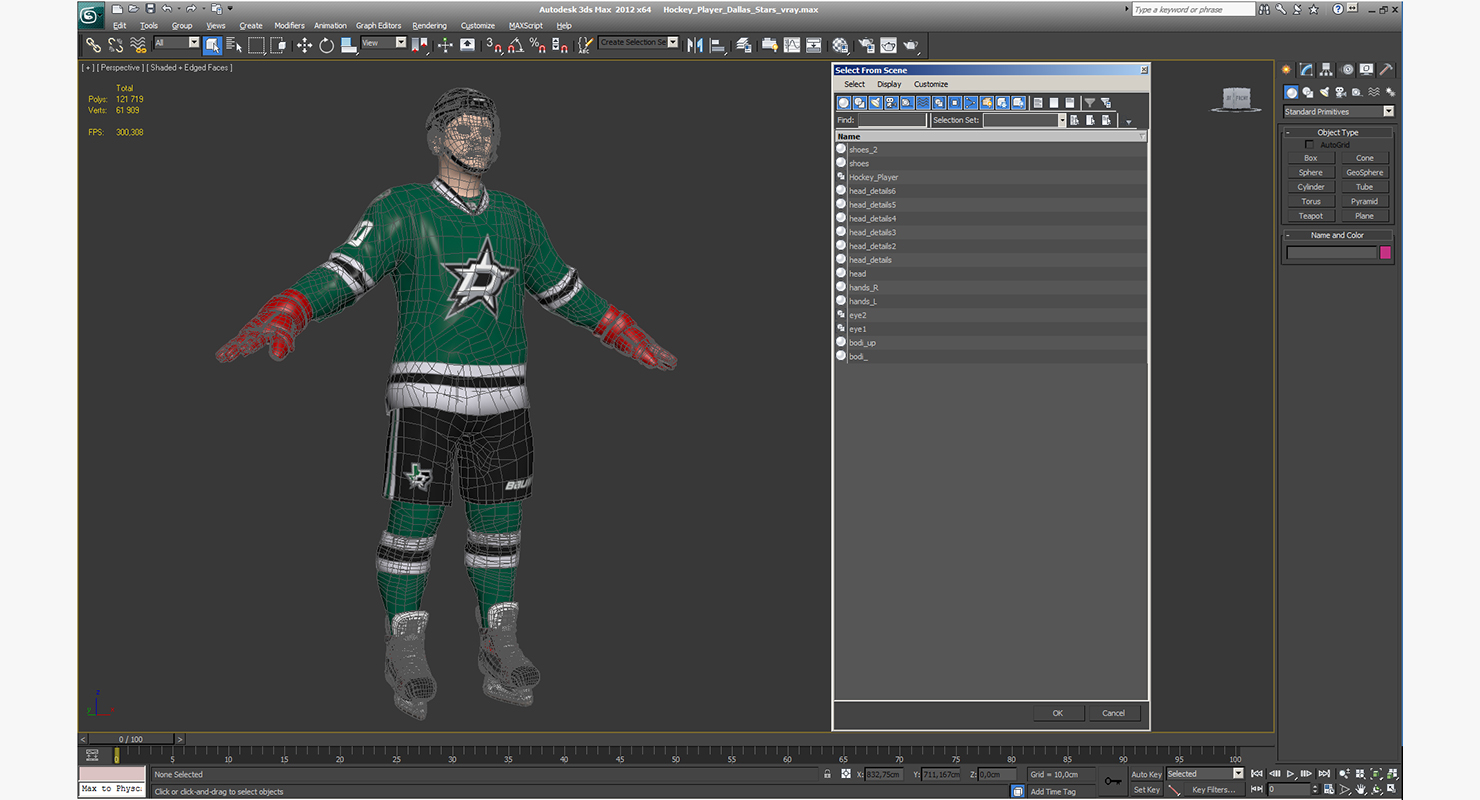
Task: Click the time slider 0 / 100 handle
Action: click(130, 739)
